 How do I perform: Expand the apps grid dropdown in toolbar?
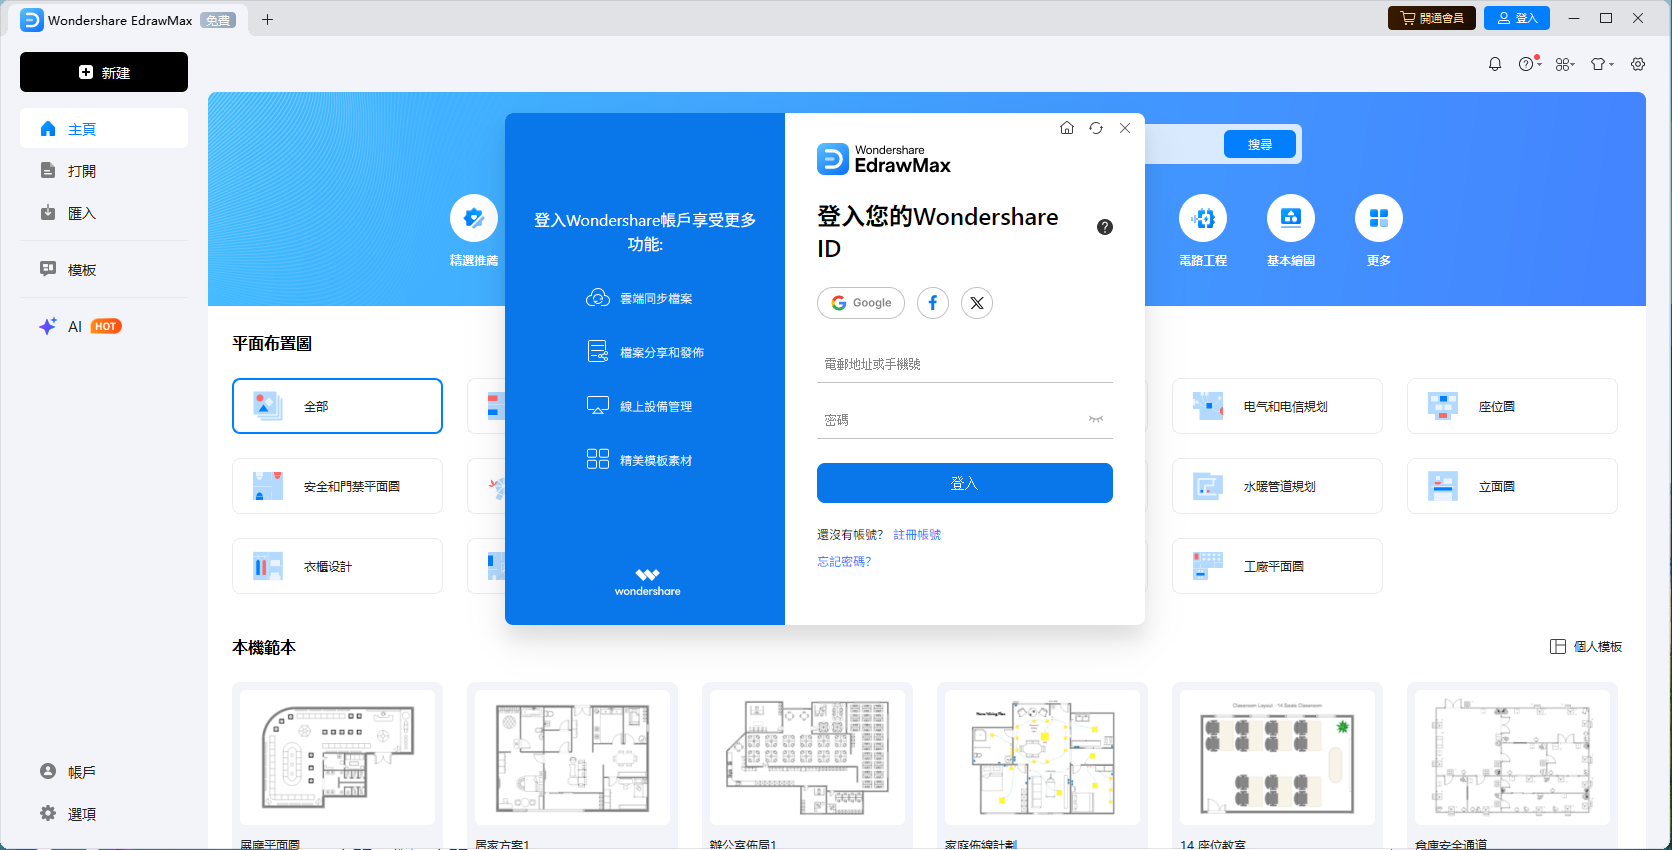tap(1565, 64)
